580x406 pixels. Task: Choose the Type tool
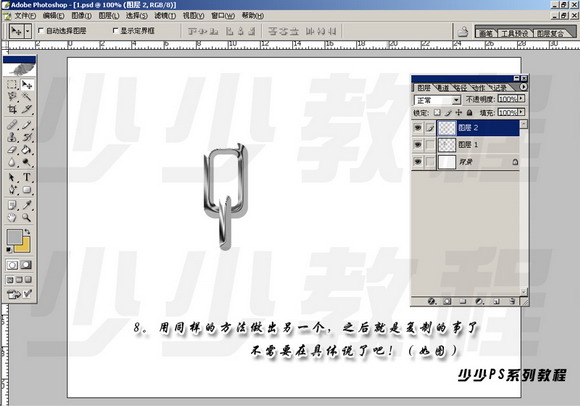click(x=27, y=177)
